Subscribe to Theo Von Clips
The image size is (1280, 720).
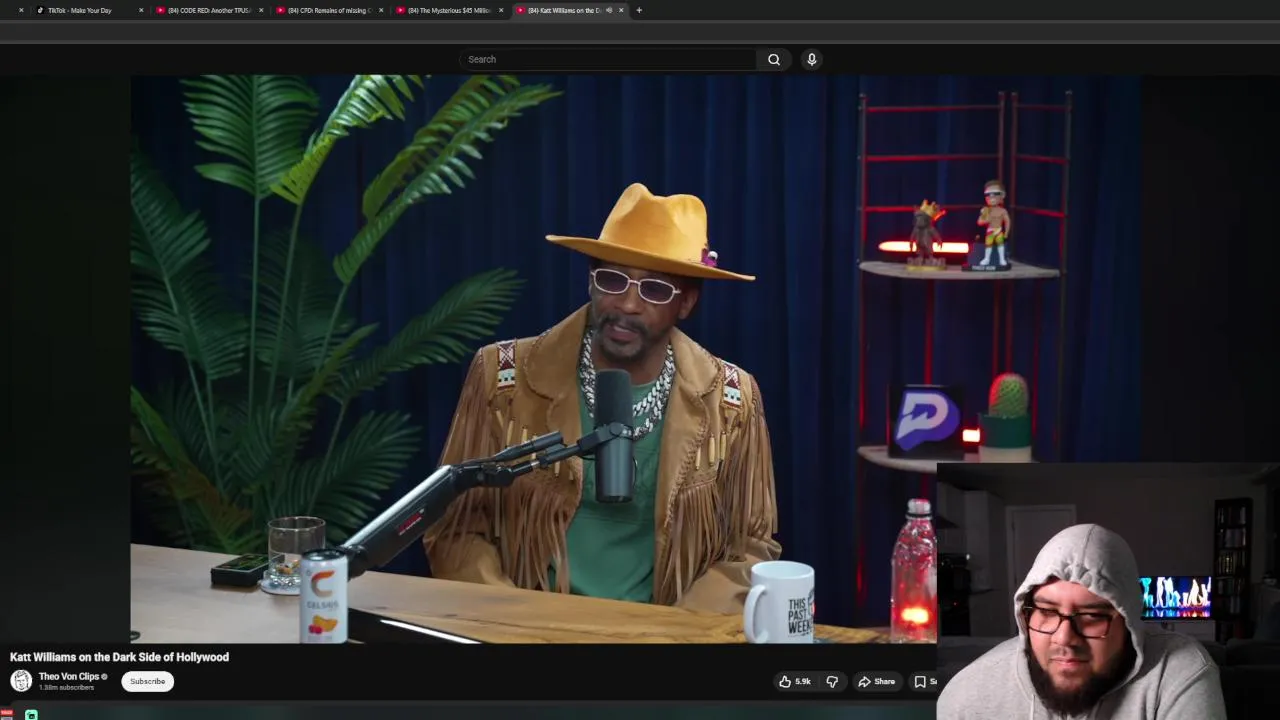click(147, 681)
